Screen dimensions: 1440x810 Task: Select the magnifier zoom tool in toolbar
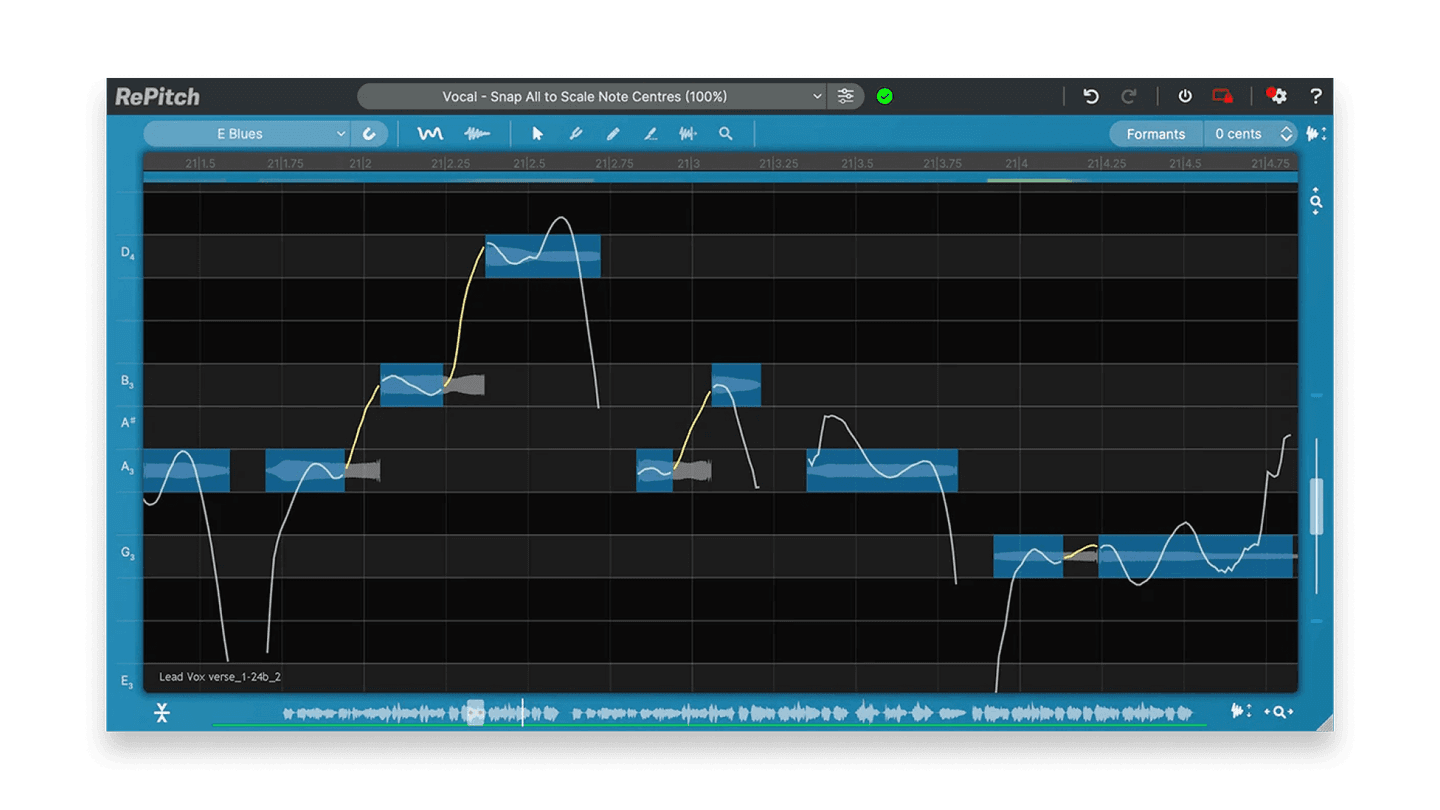tap(726, 134)
